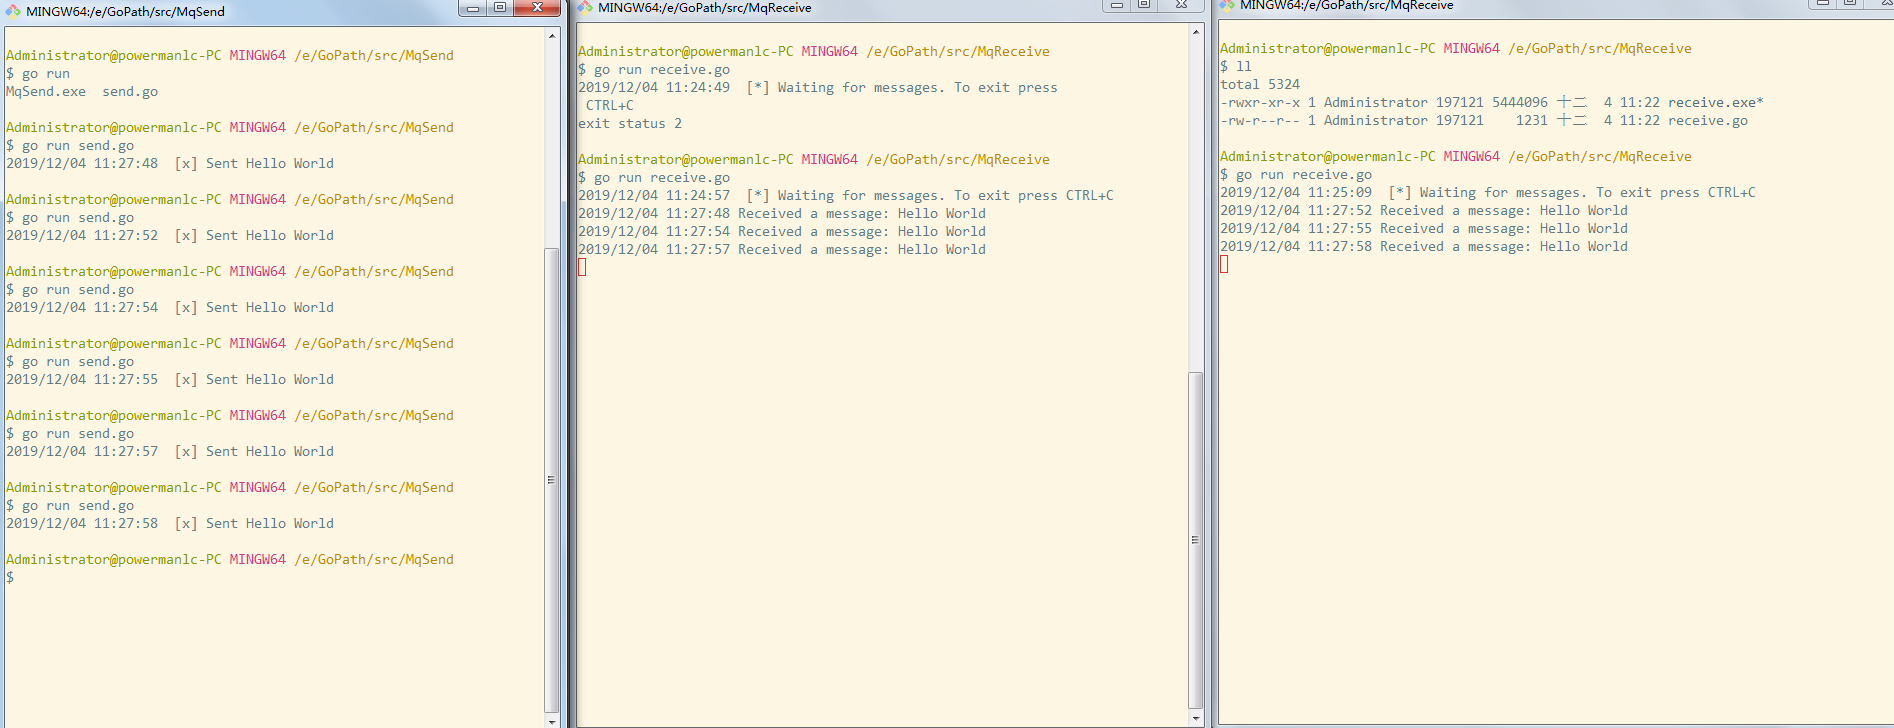Click the MqSend window's MINGW64 title bar icon
This screenshot has width=1894, height=728.
[x=13, y=11]
